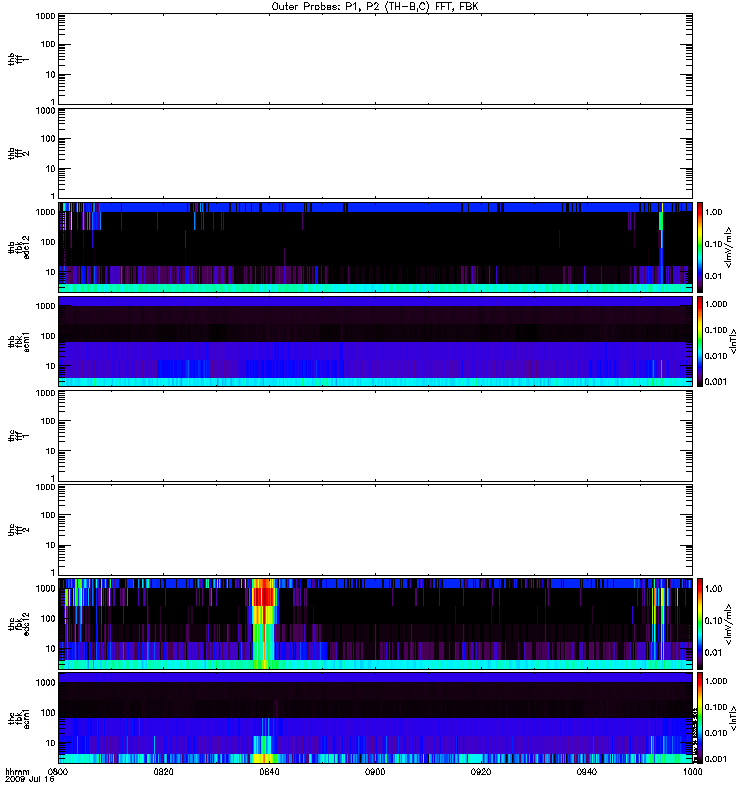Click the 'thb fff 2' panel label
This screenshot has height=800, width=750.
pos(18,154)
